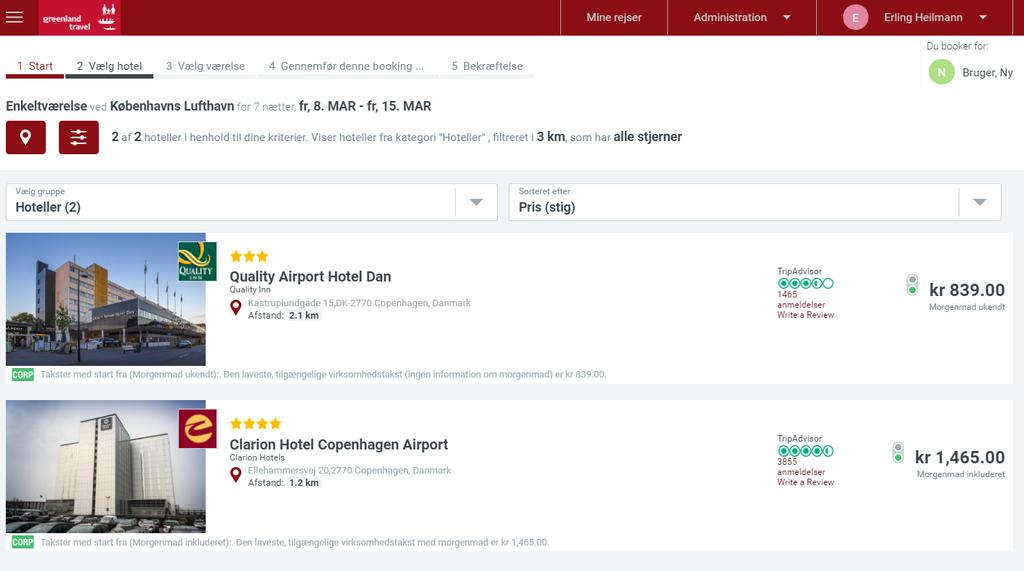Screen dimensions: 1024x571
Task: Click the Bruger, Ny traveller name
Action: pyautogui.click(x=987, y=73)
